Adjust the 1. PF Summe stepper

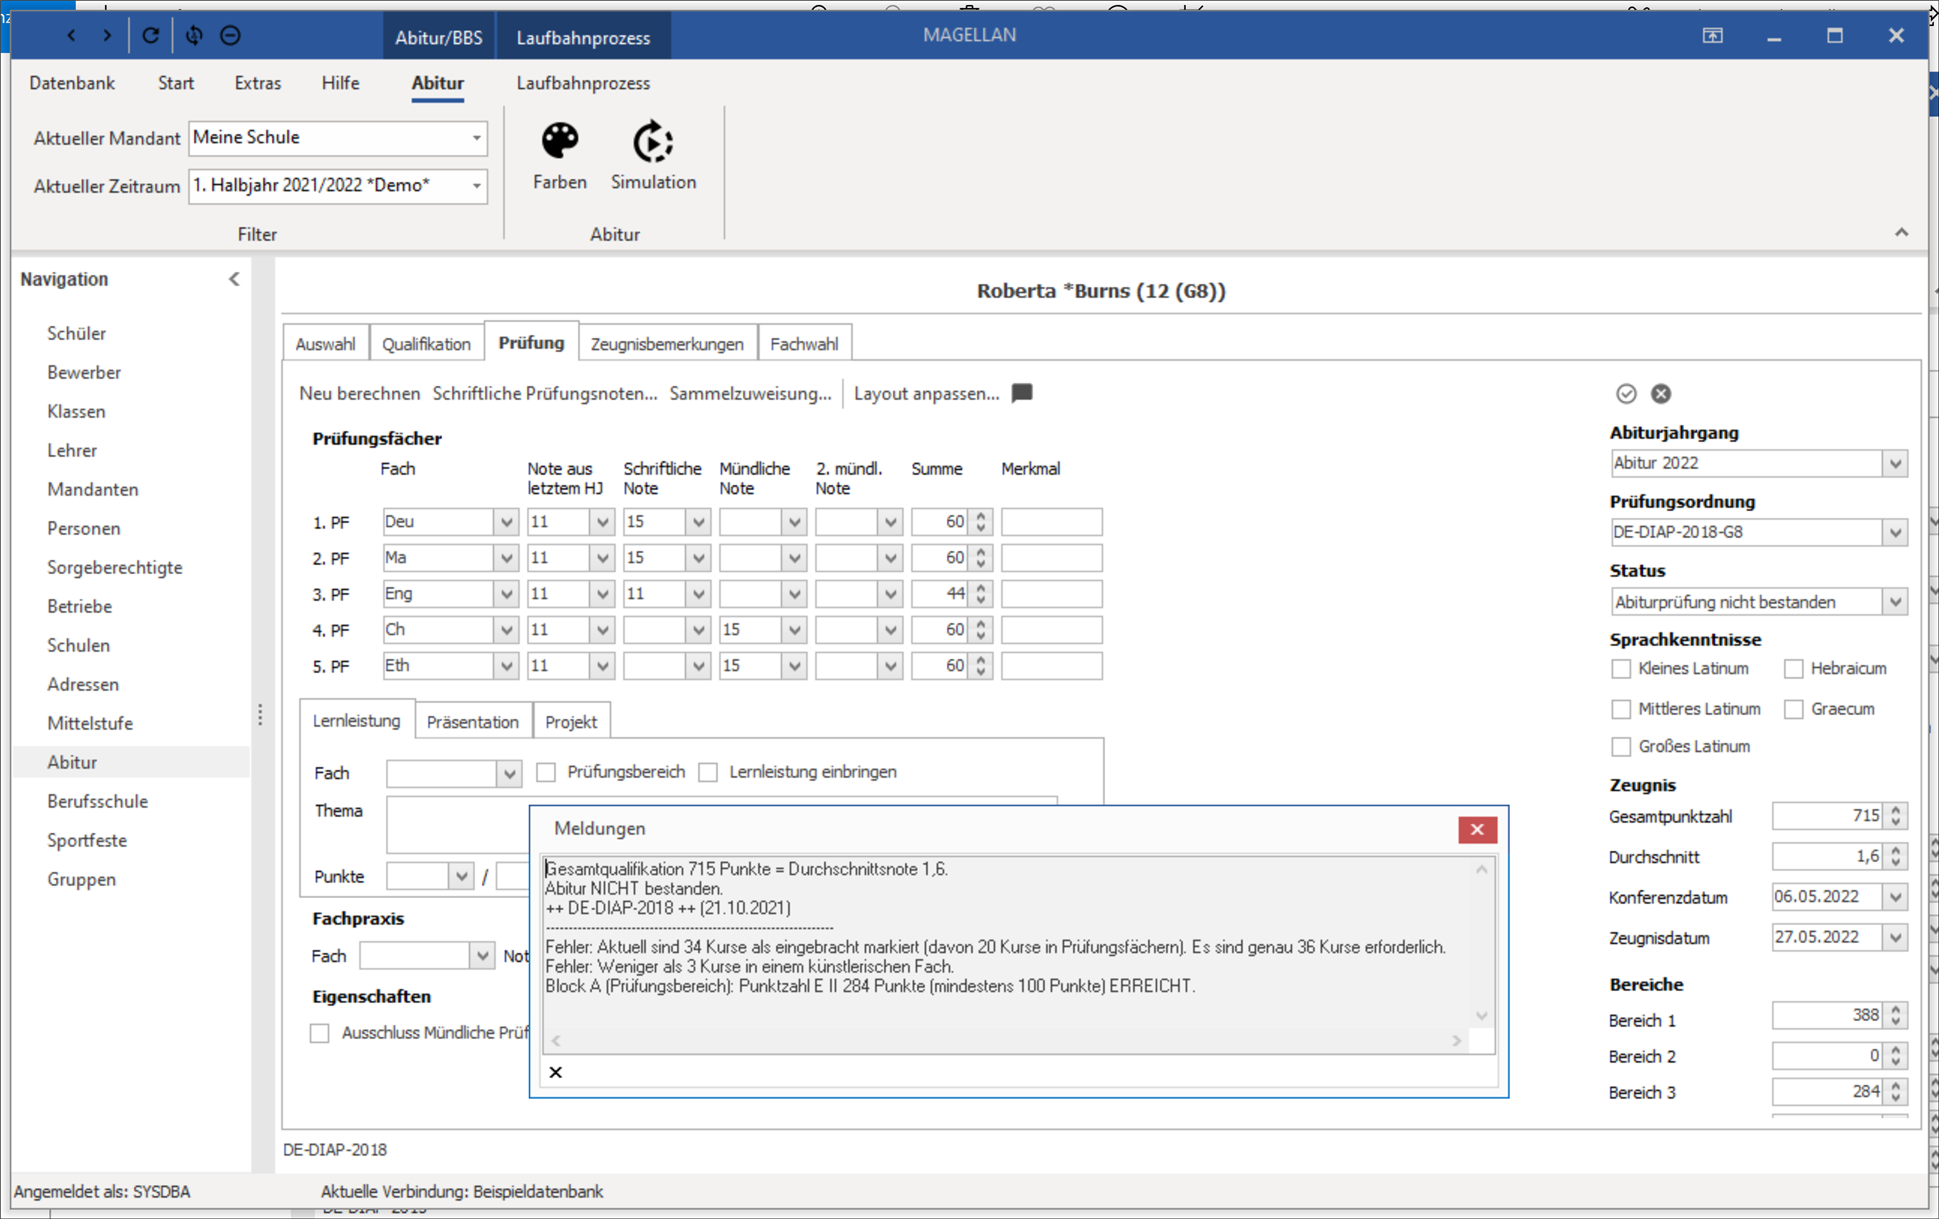(x=981, y=522)
